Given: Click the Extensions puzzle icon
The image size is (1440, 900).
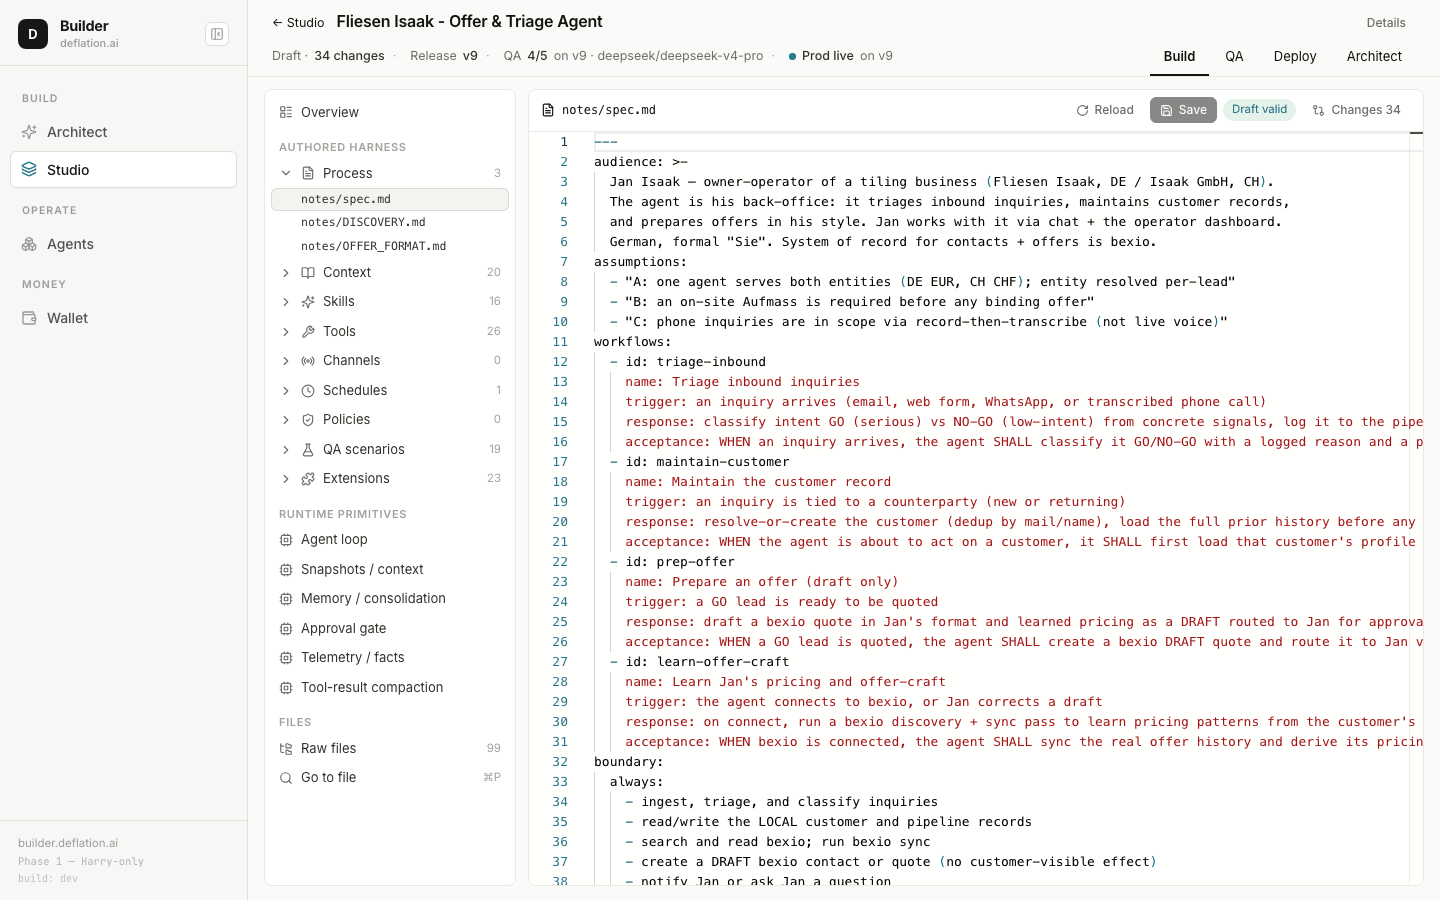Looking at the screenshot, I should pyautogui.click(x=308, y=478).
